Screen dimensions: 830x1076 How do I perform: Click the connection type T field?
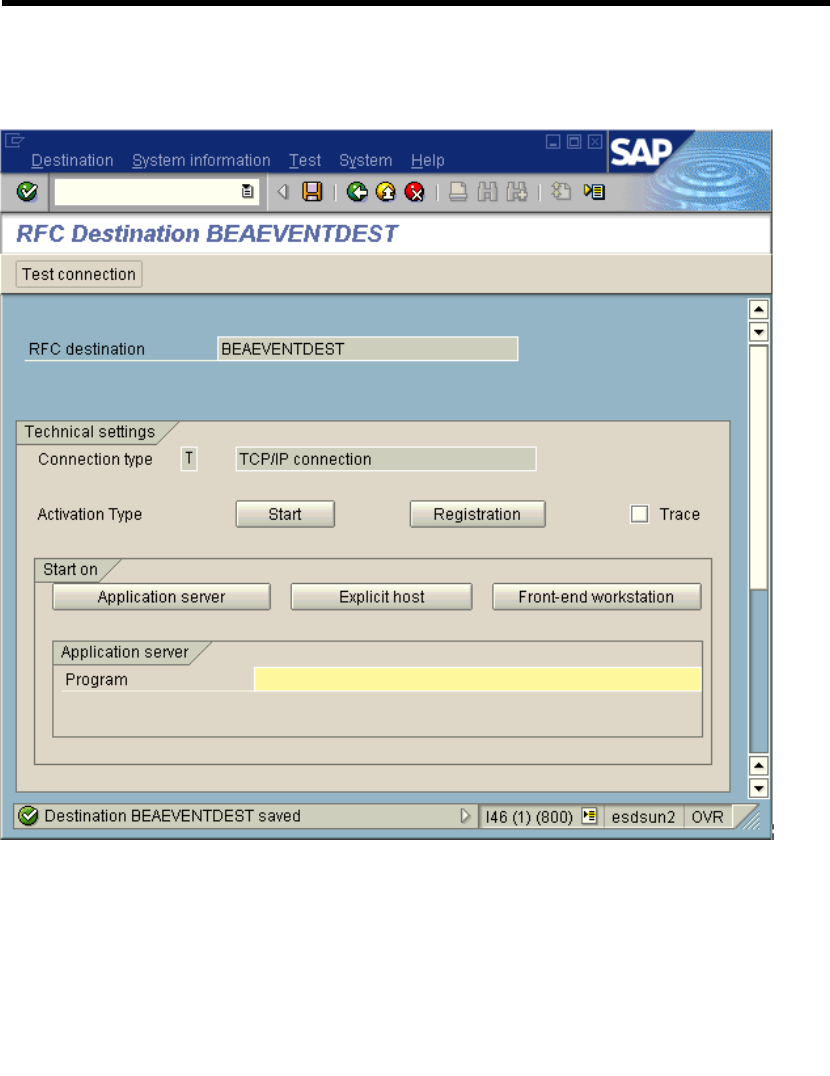[189, 458]
